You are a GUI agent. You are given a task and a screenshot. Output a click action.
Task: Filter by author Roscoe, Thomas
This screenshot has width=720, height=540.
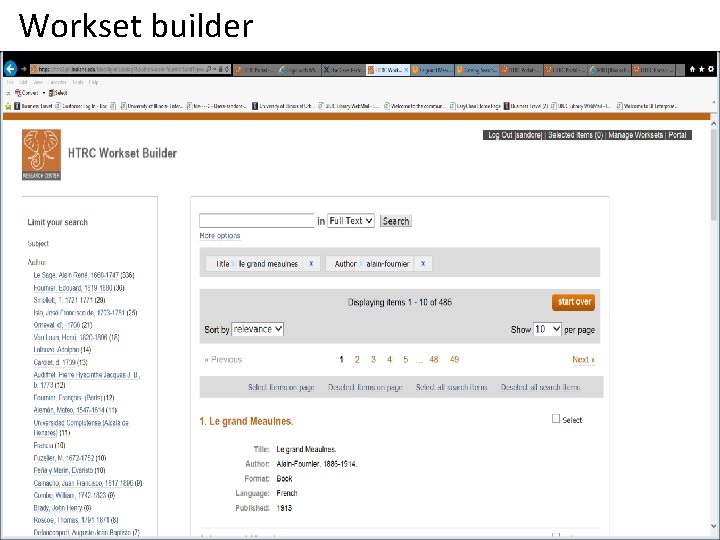point(72,520)
